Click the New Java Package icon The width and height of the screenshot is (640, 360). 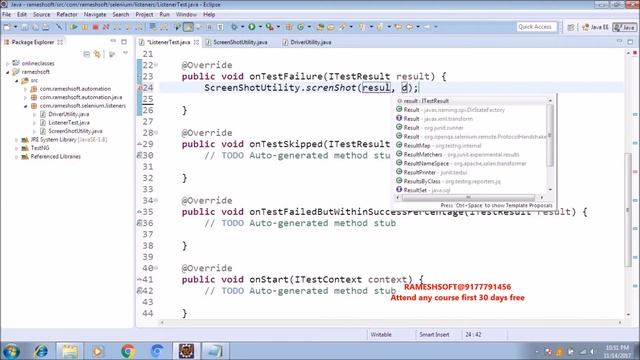pyautogui.click(x=289, y=27)
